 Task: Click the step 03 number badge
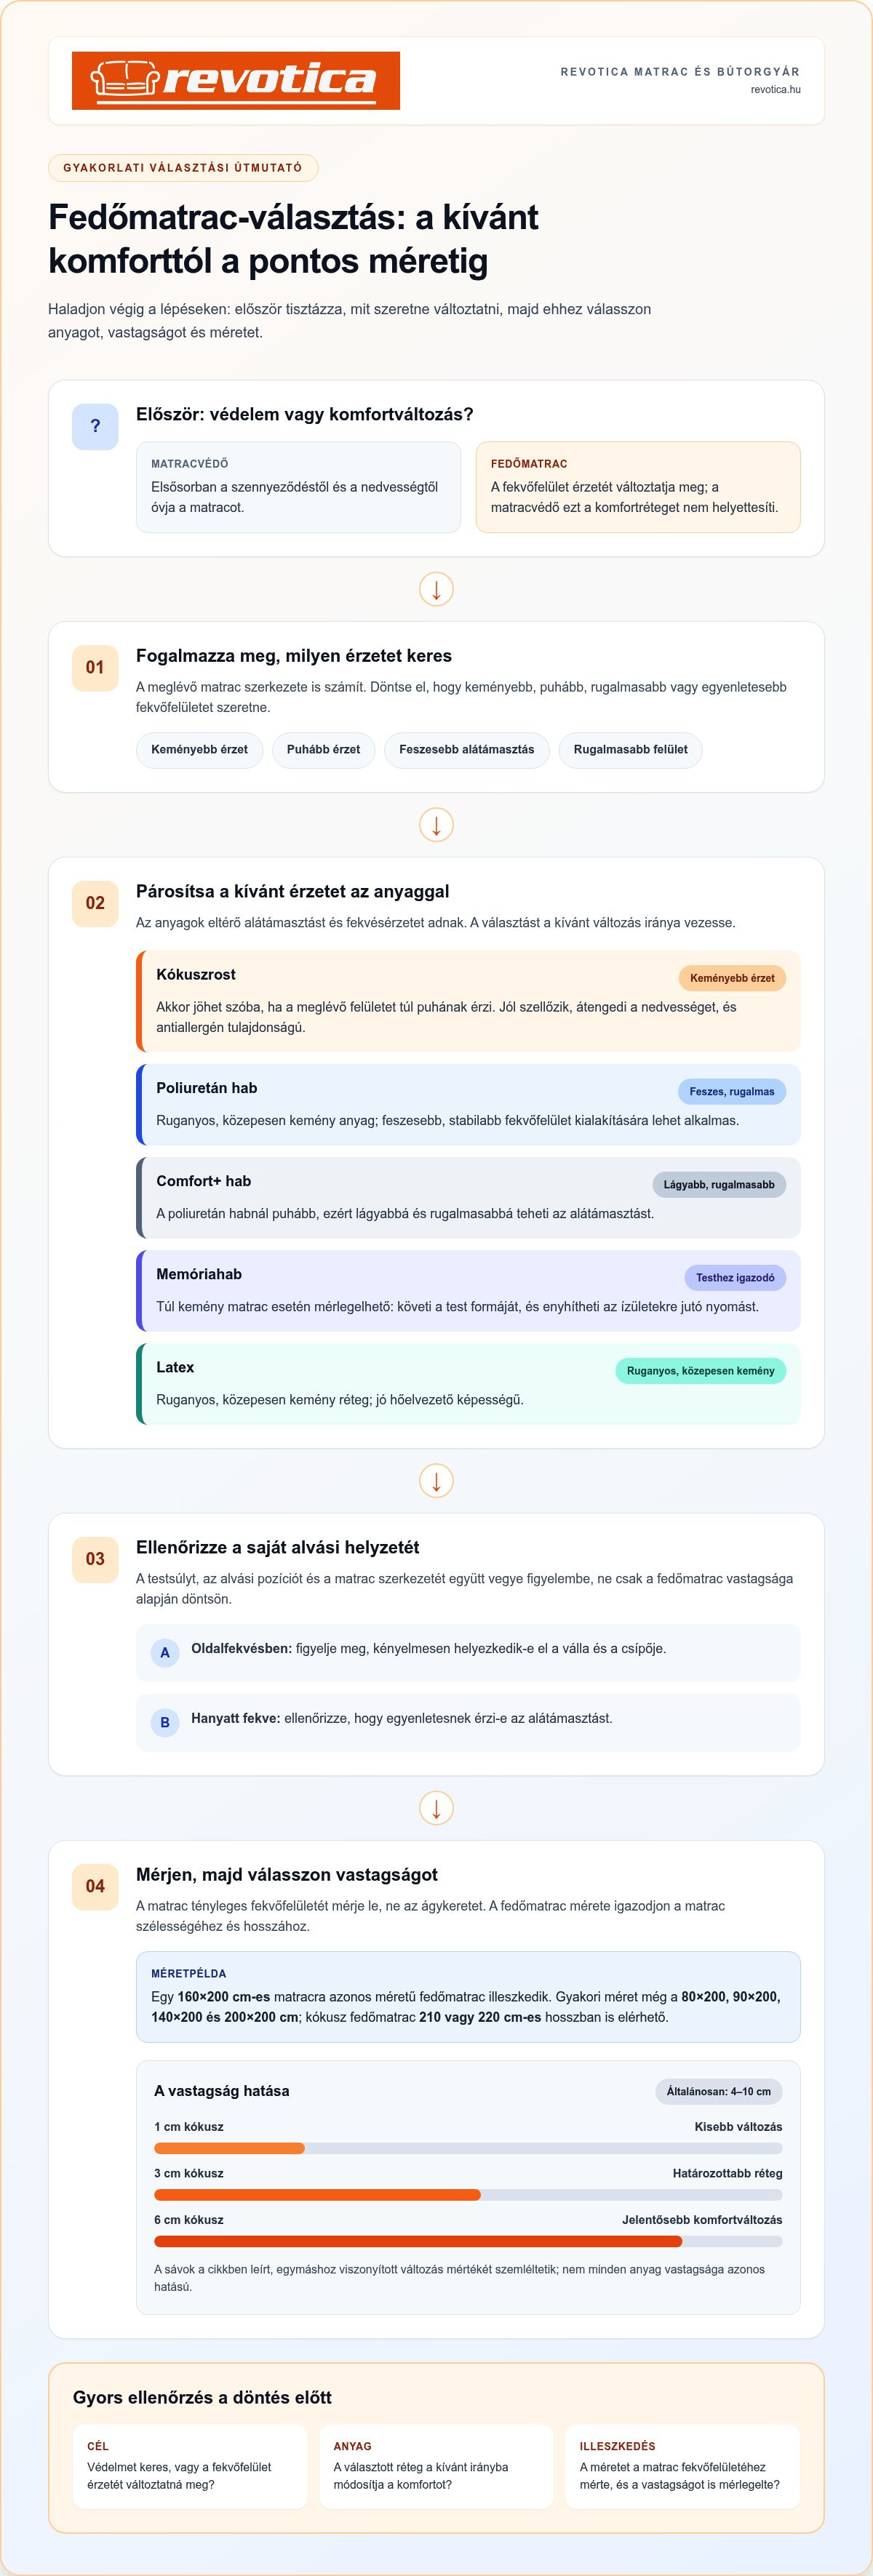pos(95,1560)
